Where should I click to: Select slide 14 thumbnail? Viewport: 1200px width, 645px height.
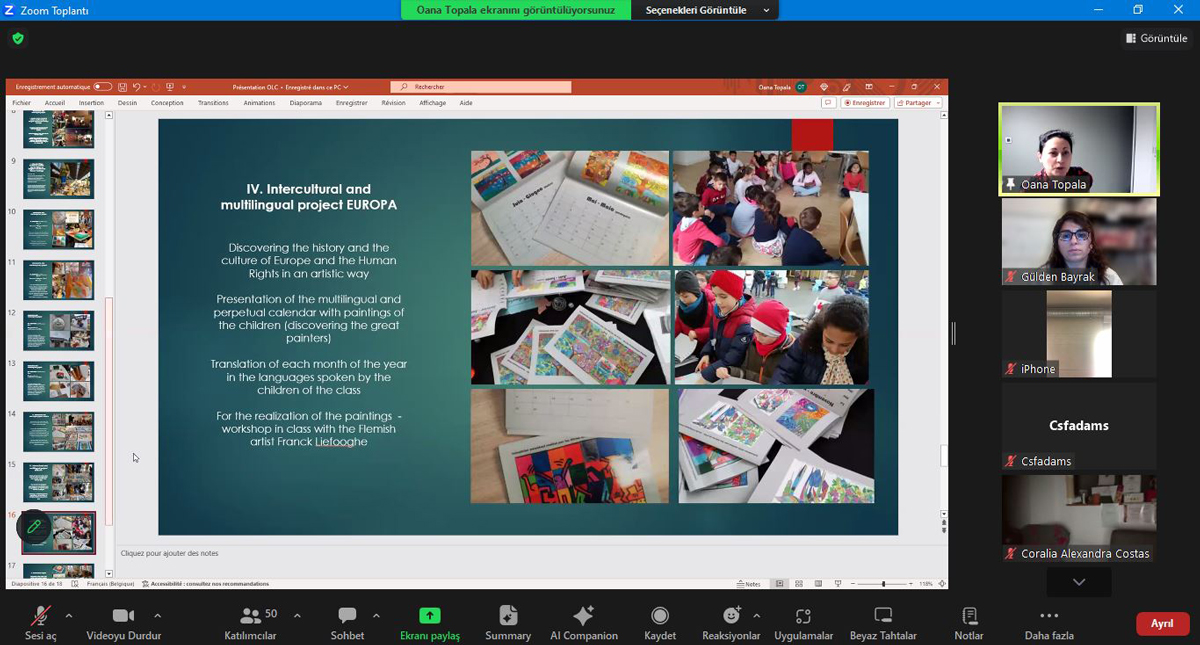coord(58,432)
